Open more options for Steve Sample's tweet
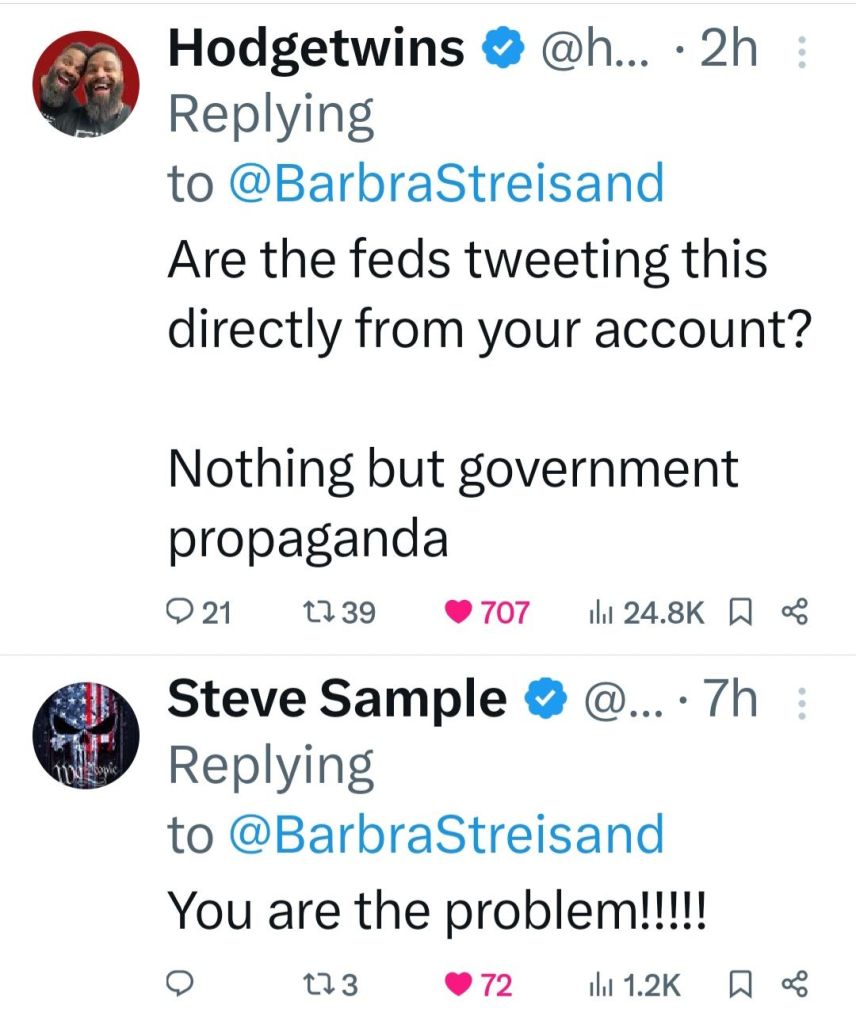 798,705
